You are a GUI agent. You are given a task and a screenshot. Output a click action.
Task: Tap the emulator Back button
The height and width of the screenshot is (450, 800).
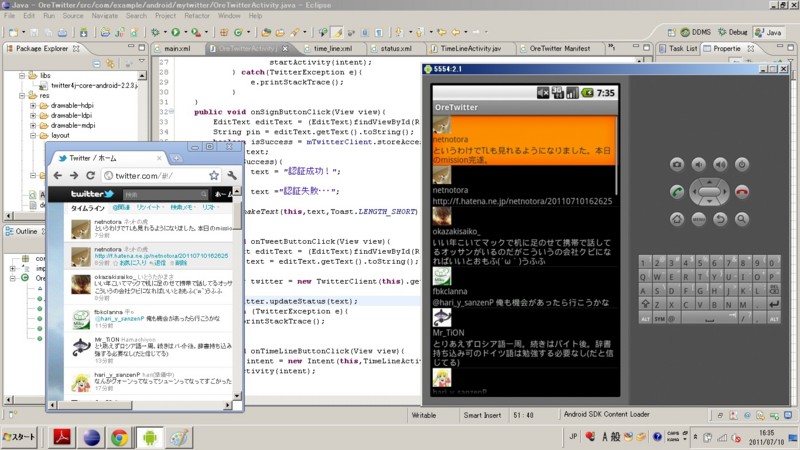point(720,219)
